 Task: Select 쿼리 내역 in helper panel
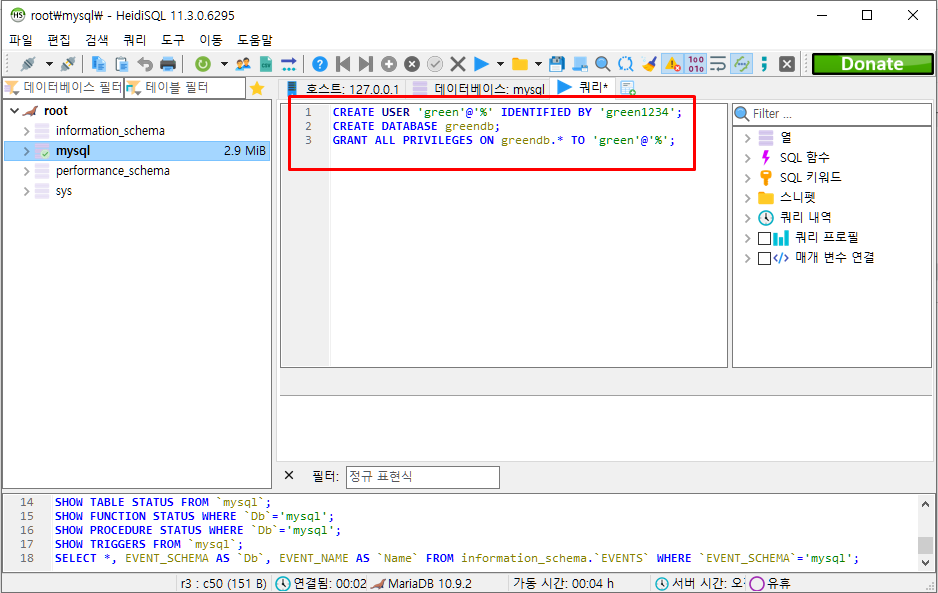click(805, 218)
